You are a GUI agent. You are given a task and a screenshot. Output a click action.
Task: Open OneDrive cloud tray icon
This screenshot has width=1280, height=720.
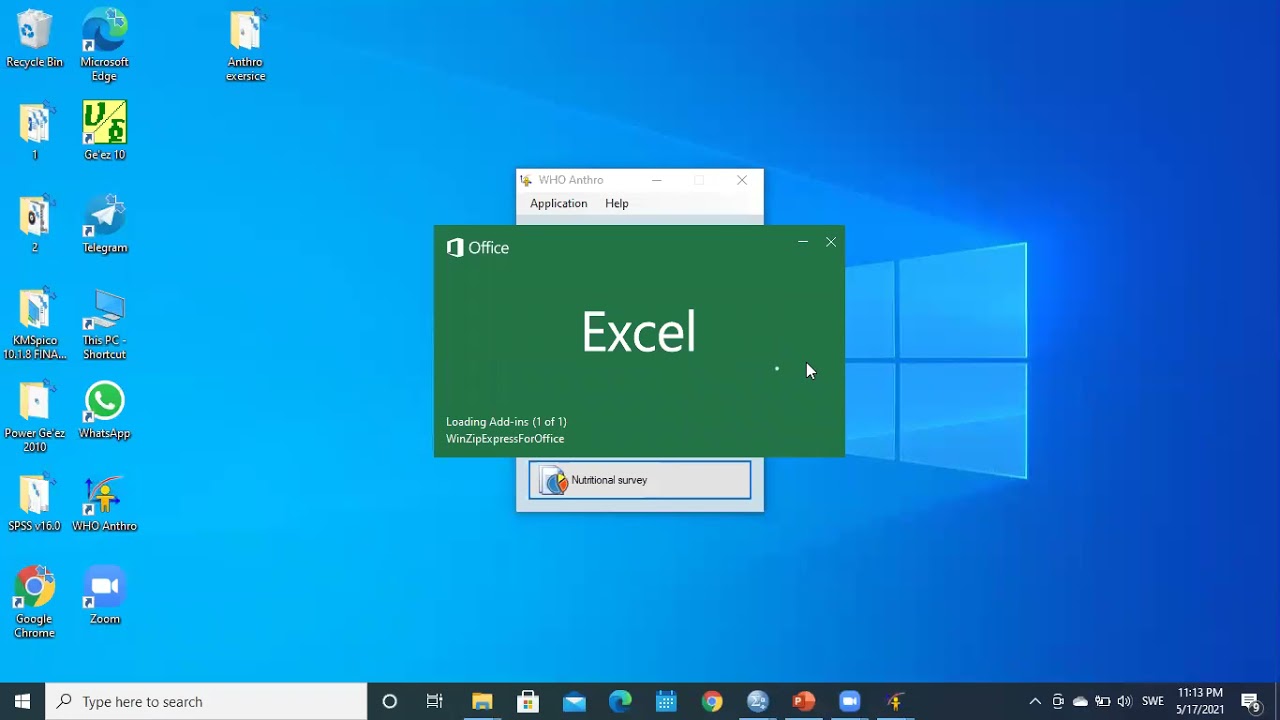[x=1080, y=701]
